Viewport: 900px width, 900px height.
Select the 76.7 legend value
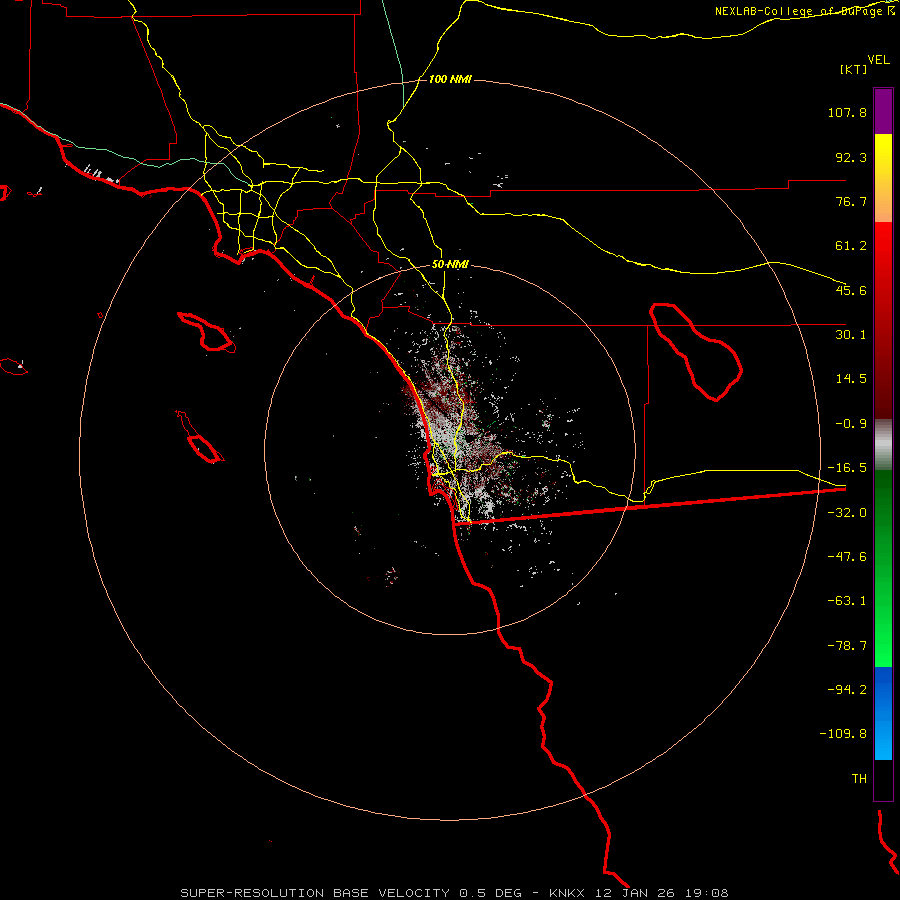coord(851,201)
